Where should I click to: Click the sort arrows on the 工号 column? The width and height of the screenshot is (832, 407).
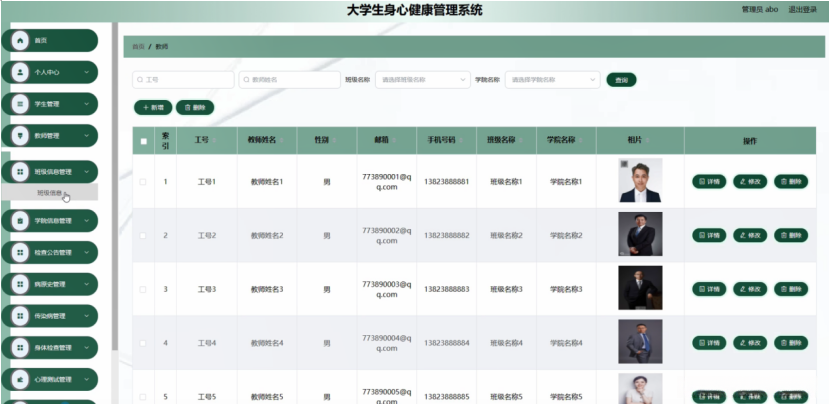[213, 141]
